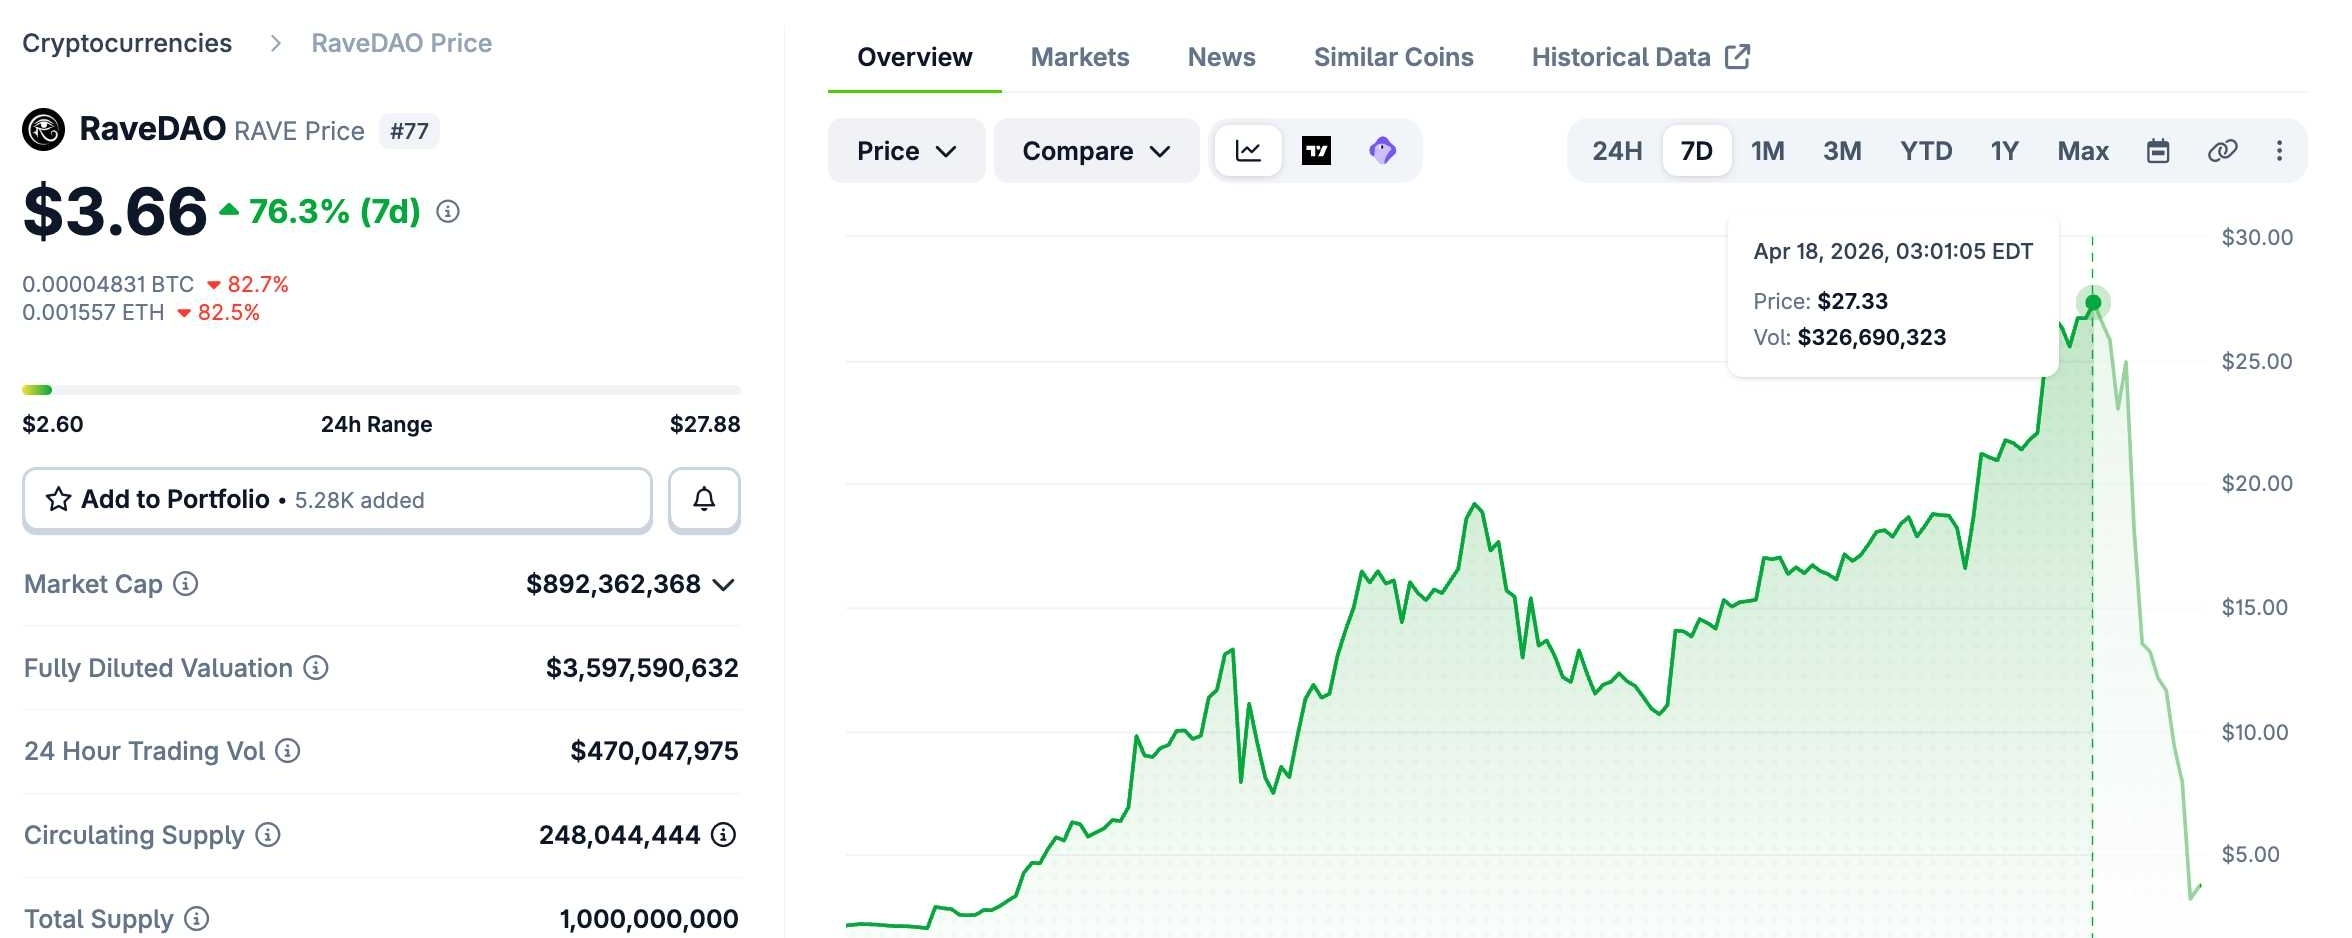
Task: Copy chart link via chain icon
Action: click(2222, 151)
